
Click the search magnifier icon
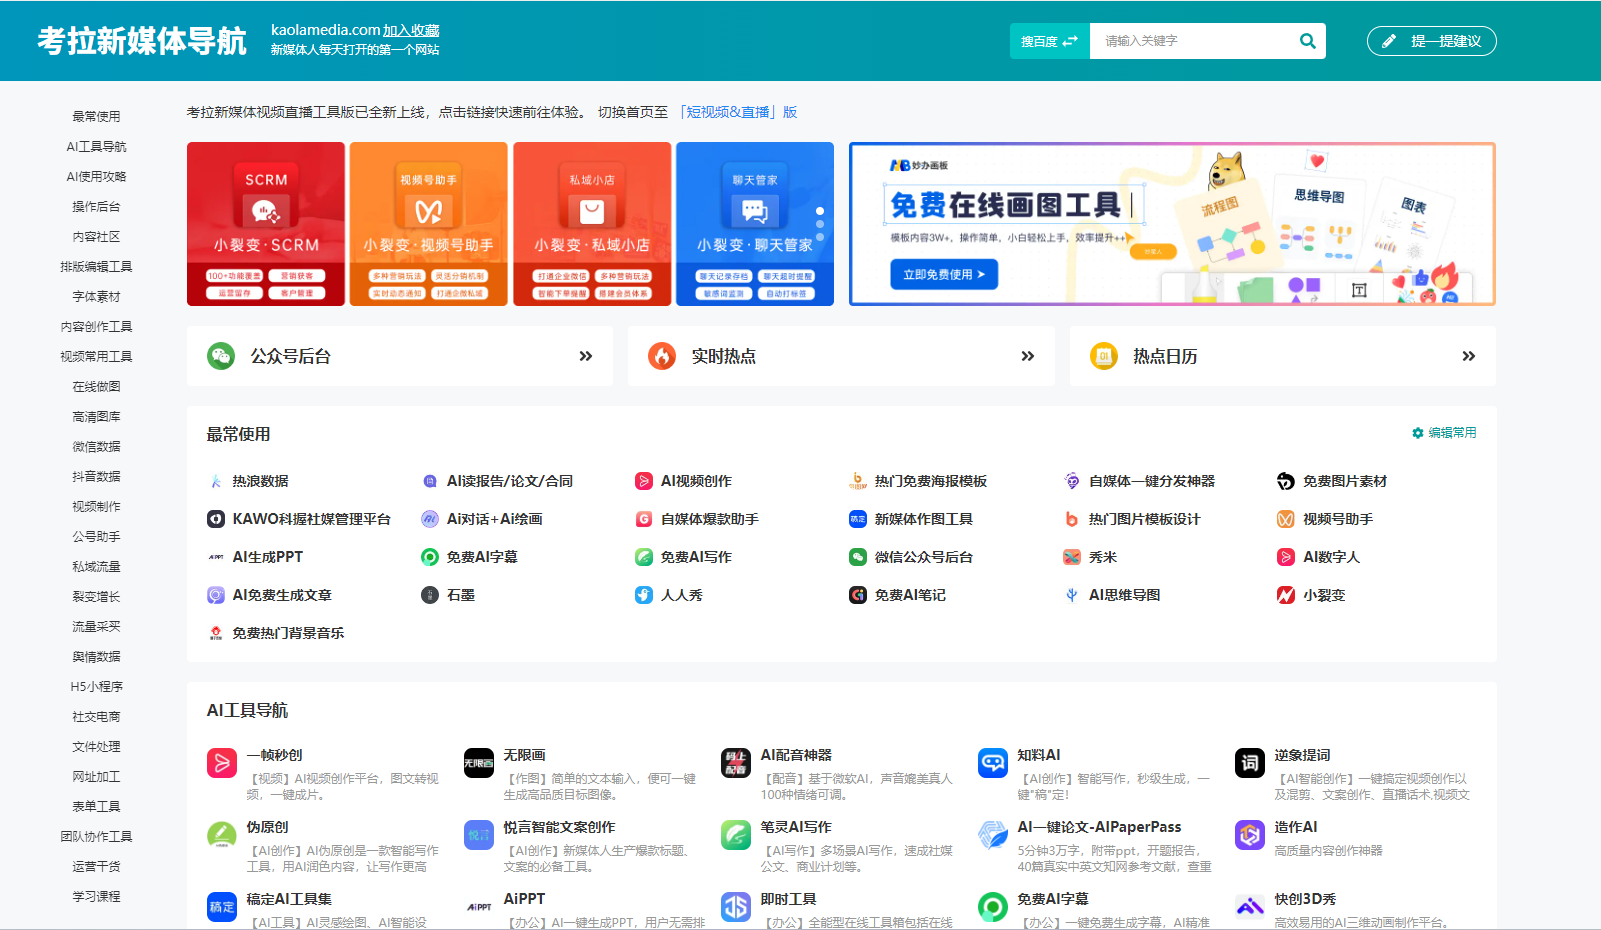[1307, 41]
